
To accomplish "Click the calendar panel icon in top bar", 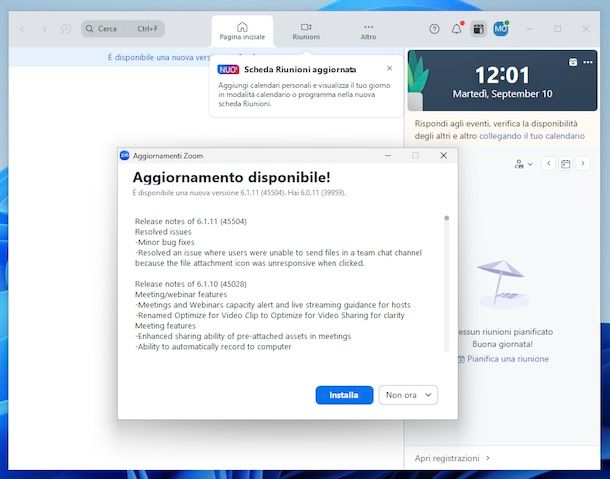I will point(478,29).
